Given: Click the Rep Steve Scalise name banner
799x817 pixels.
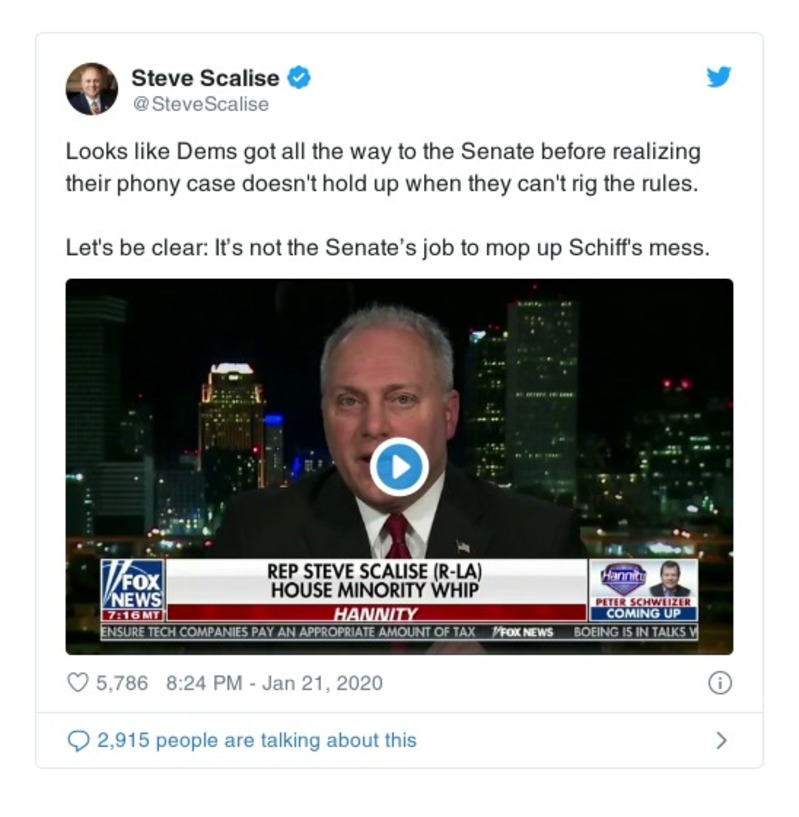Looking at the screenshot, I should pos(375,581).
